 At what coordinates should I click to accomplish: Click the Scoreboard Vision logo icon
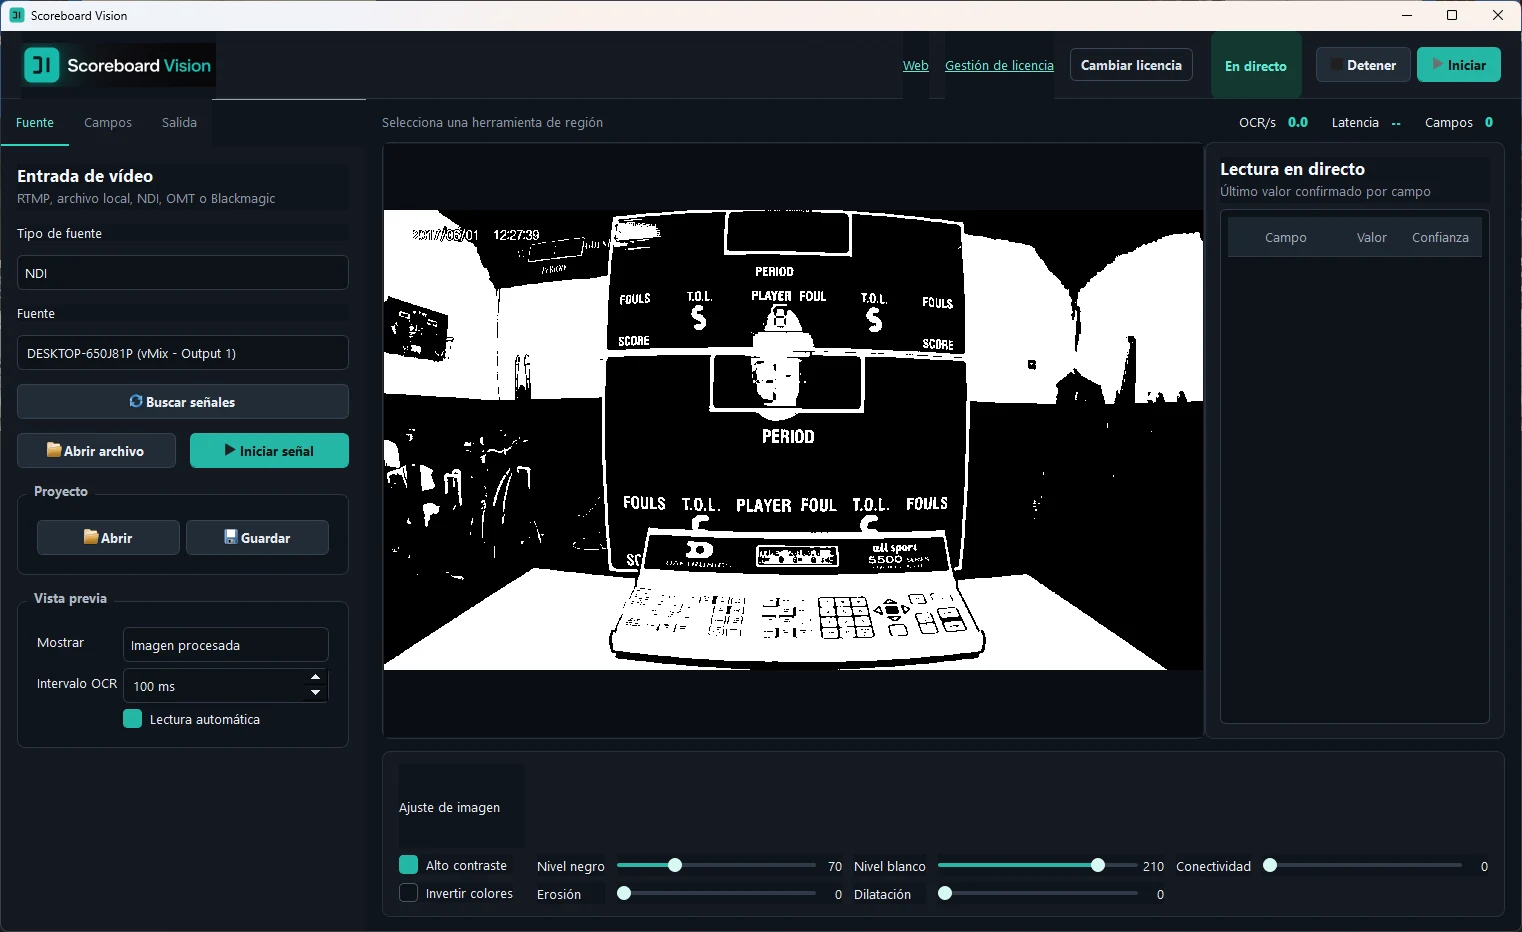point(42,66)
